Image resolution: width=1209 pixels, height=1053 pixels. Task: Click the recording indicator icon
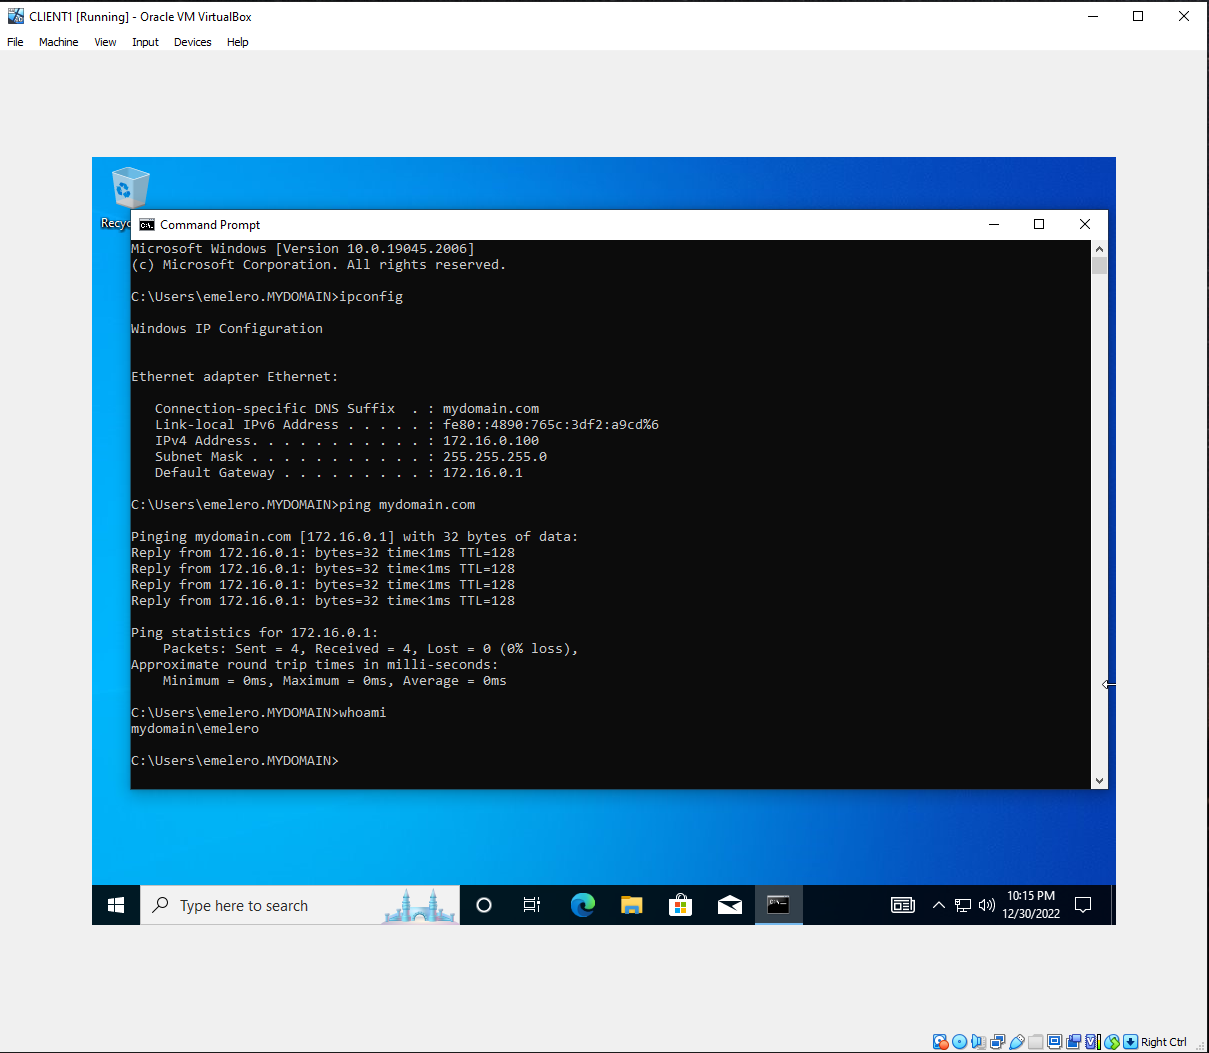[1073, 1042]
